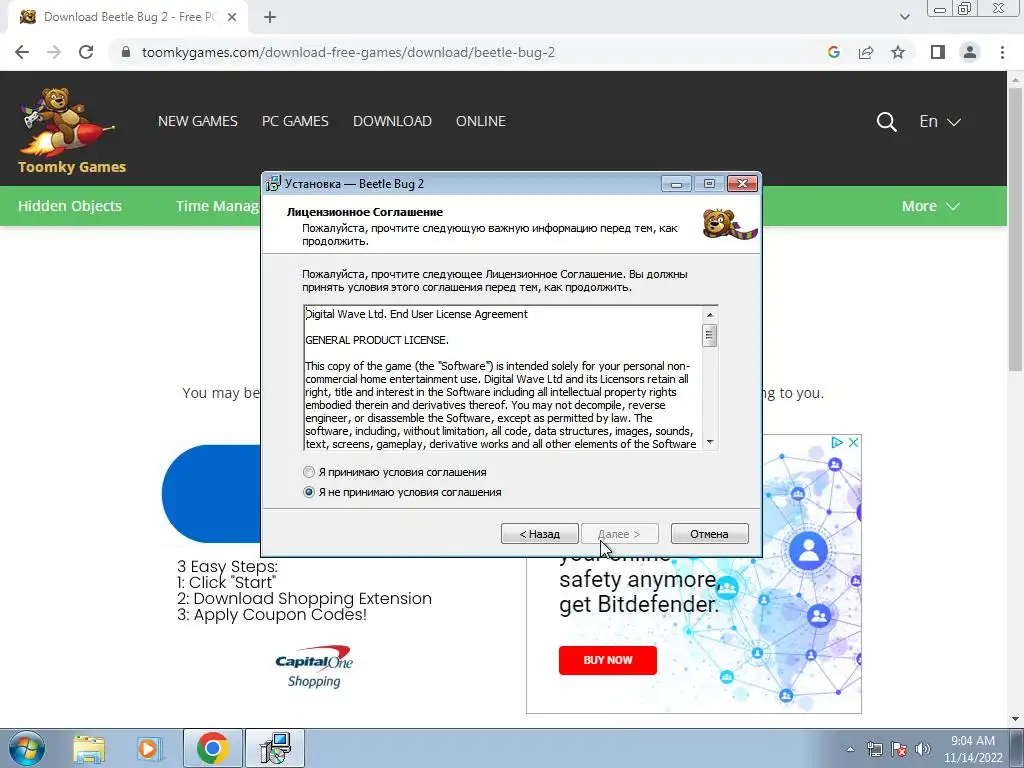Image resolution: width=1024 pixels, height=768 pixels.
Task: Click the browser forward arrow
Action: (x=54, y=52)
